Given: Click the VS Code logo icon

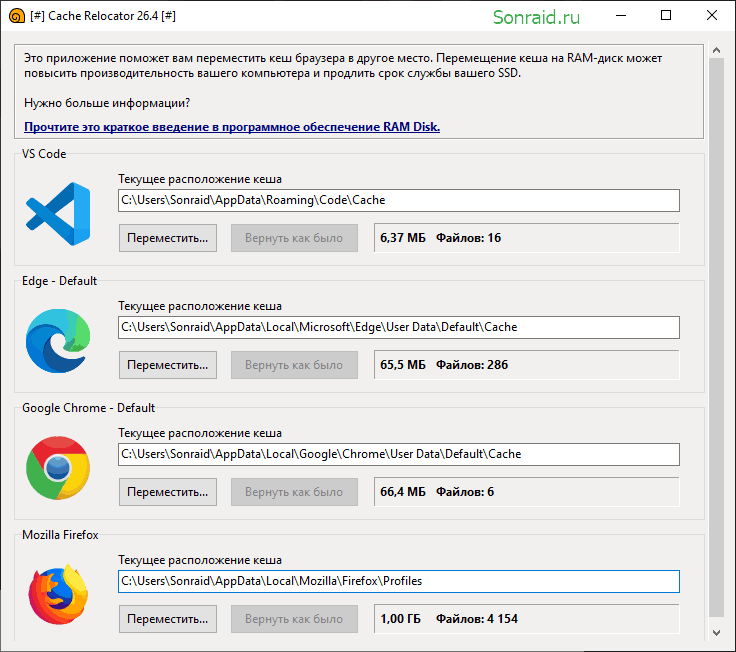Looking at the screenshot, I should pos(58,214).
